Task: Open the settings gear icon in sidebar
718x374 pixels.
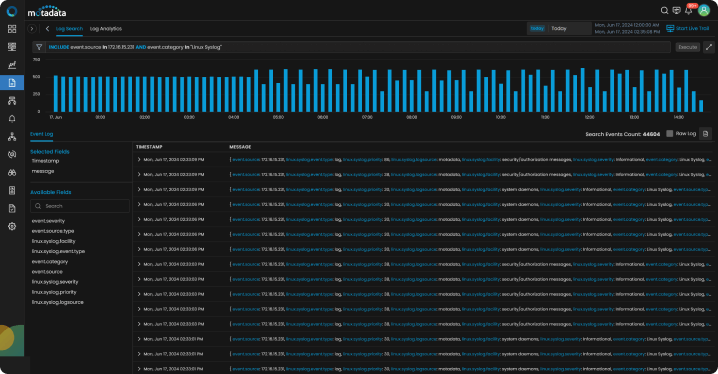Action: [12, 226]
